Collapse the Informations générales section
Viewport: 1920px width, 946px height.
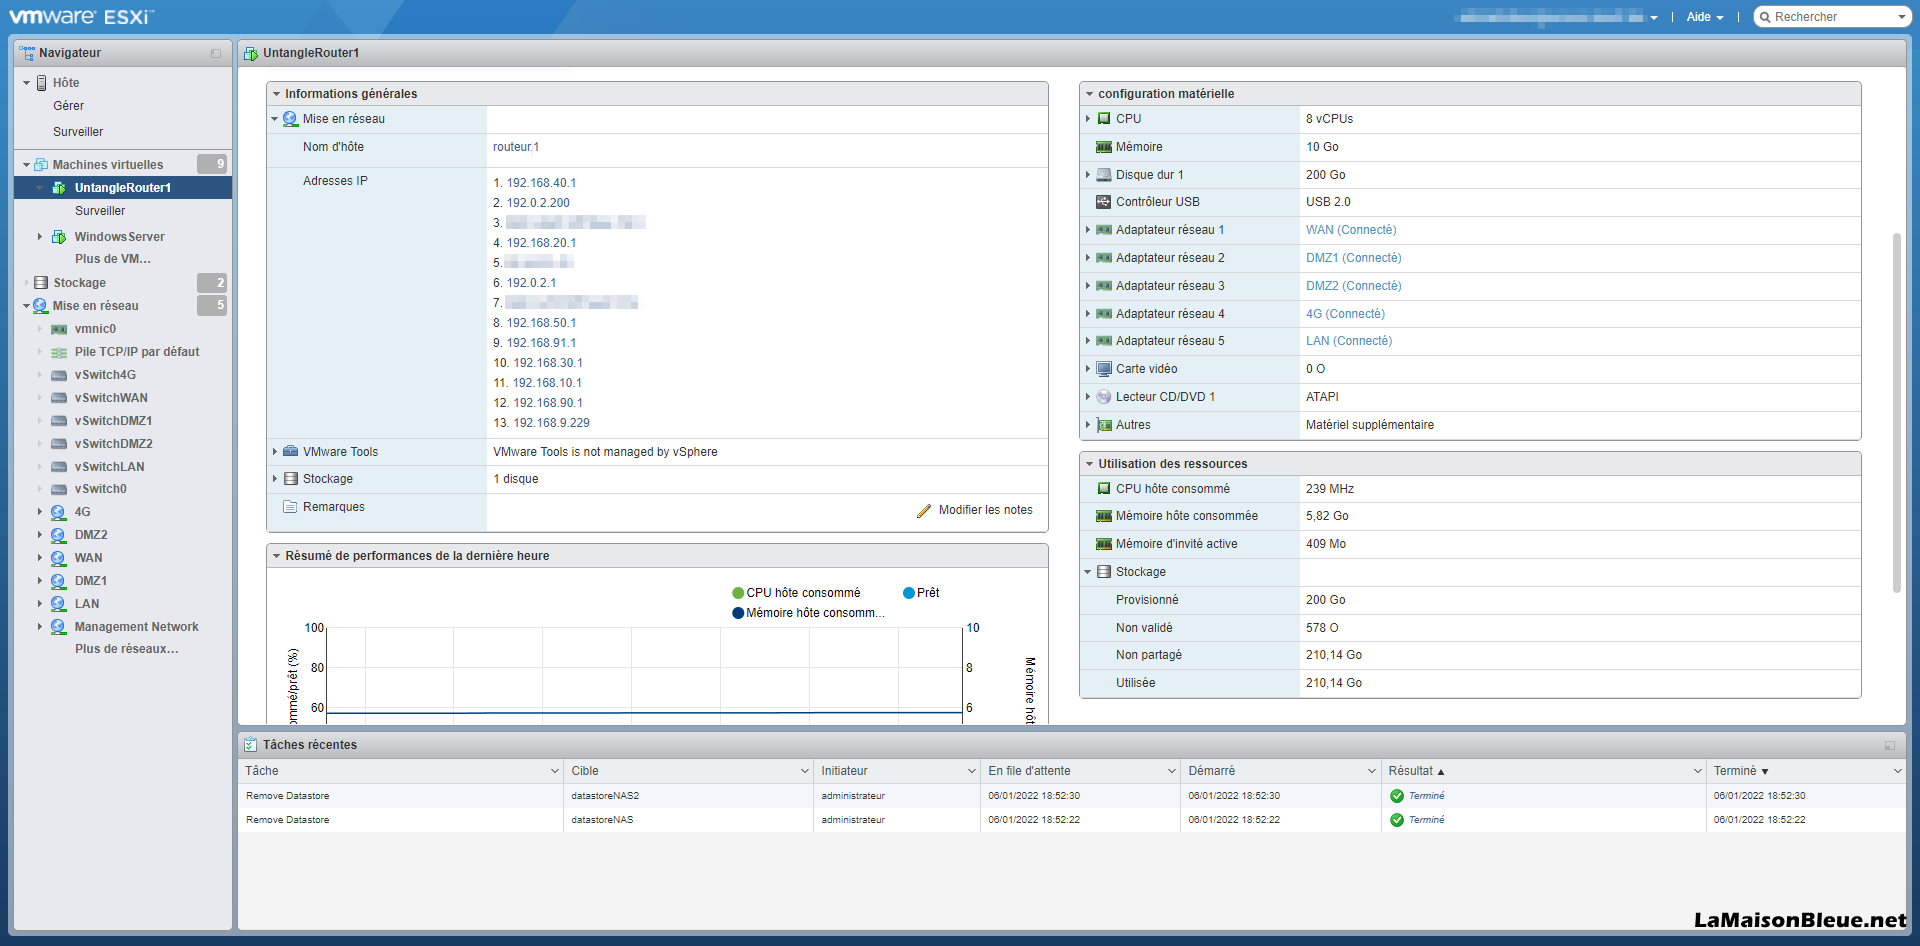click(276, 94)
